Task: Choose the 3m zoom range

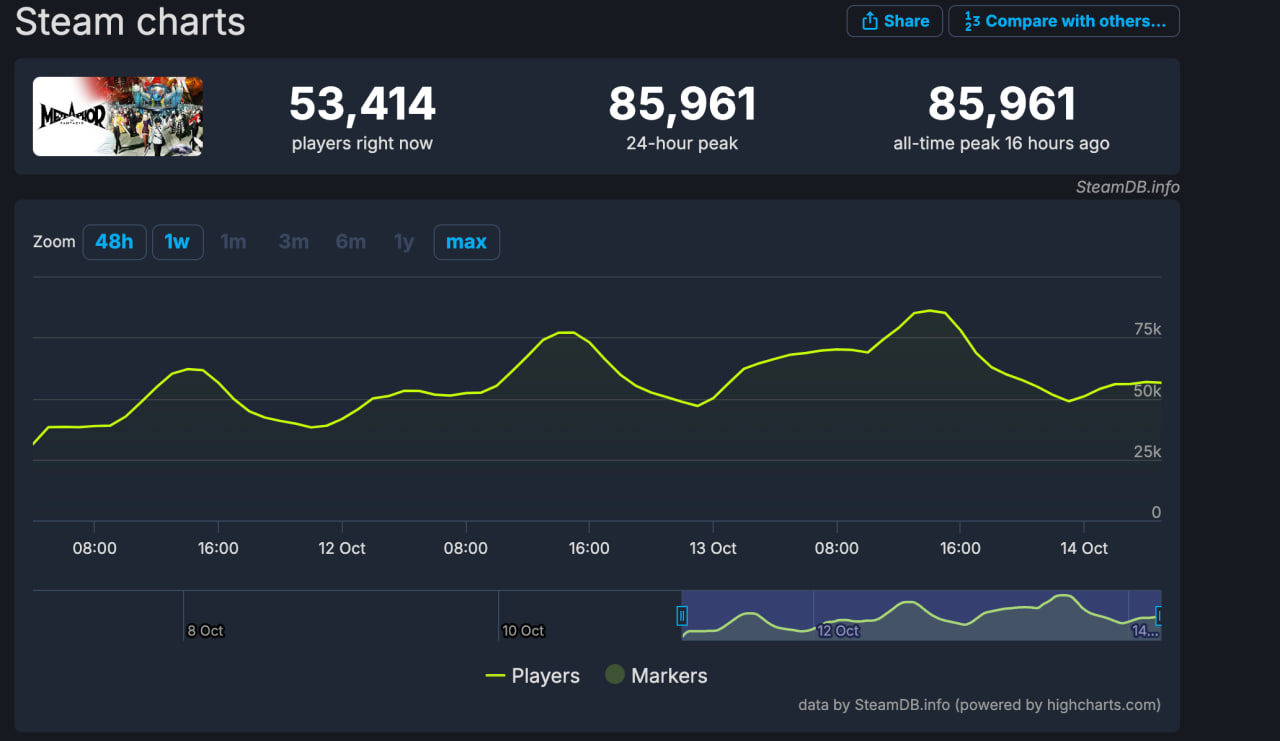Action: pos(293,242)
